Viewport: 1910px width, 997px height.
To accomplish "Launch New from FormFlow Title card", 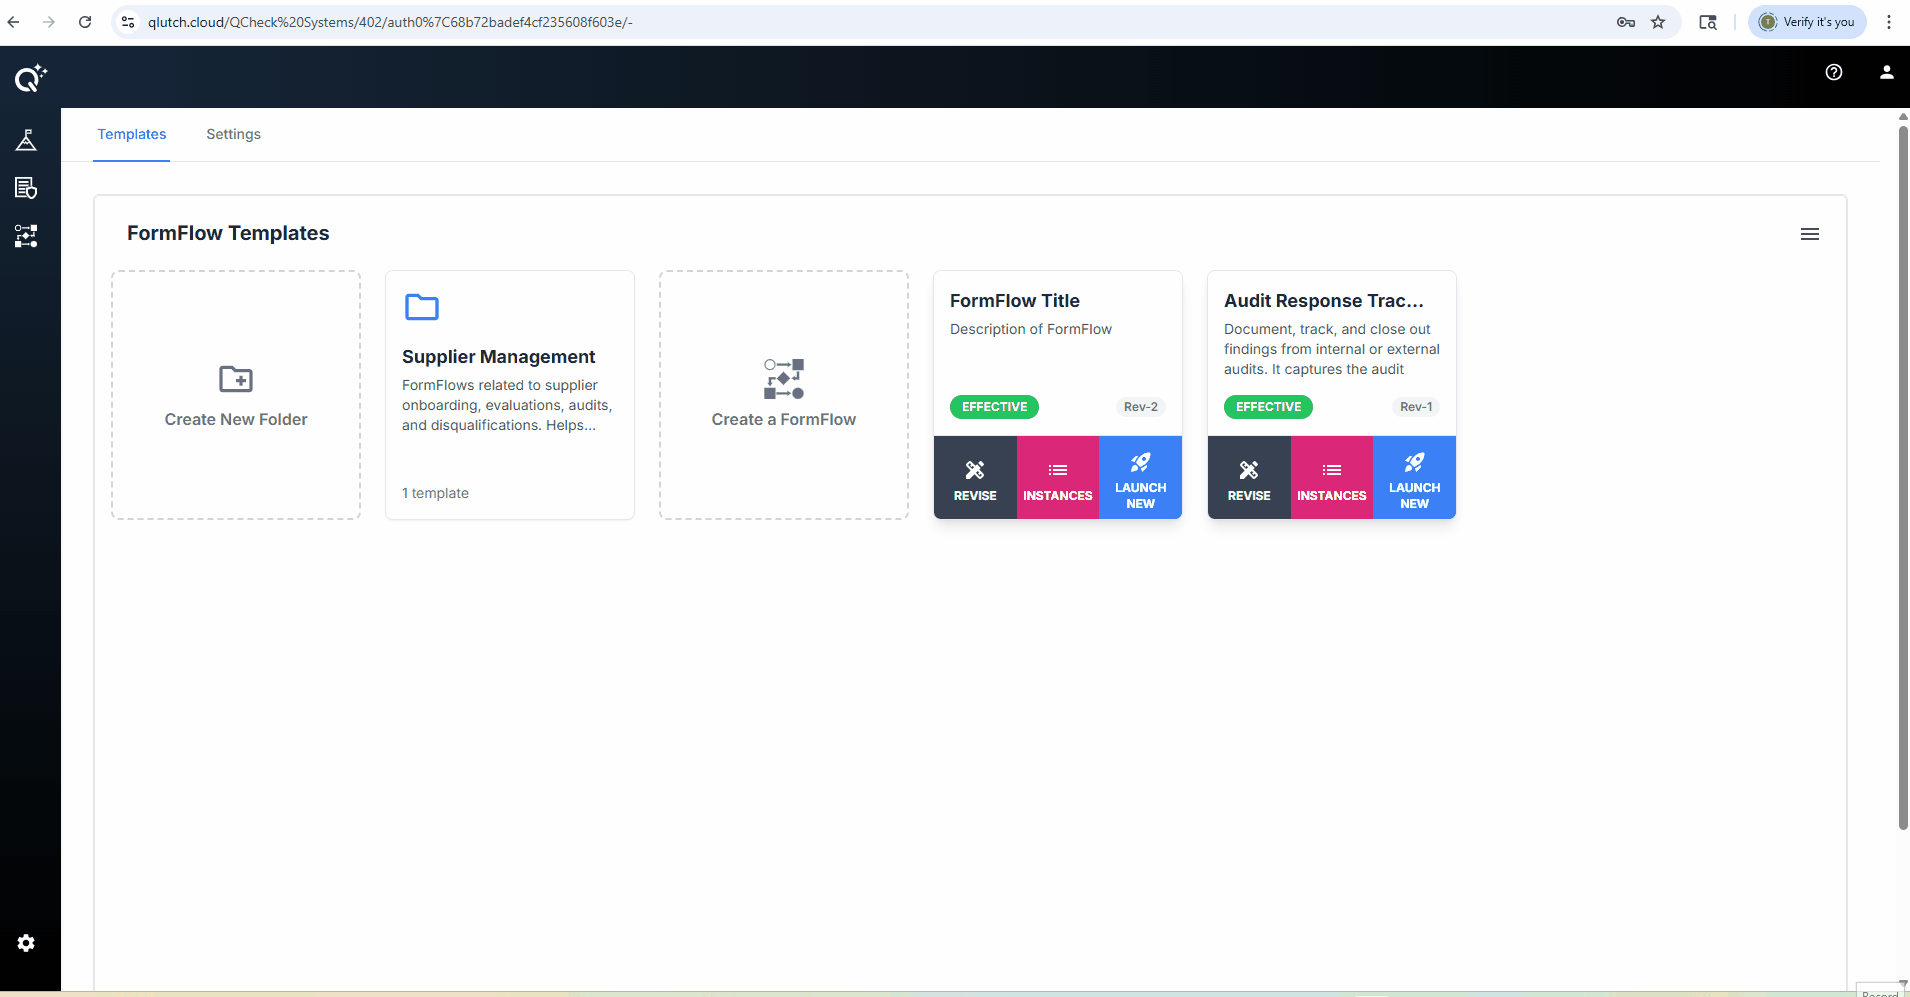I will click(x=1140, y=478).
